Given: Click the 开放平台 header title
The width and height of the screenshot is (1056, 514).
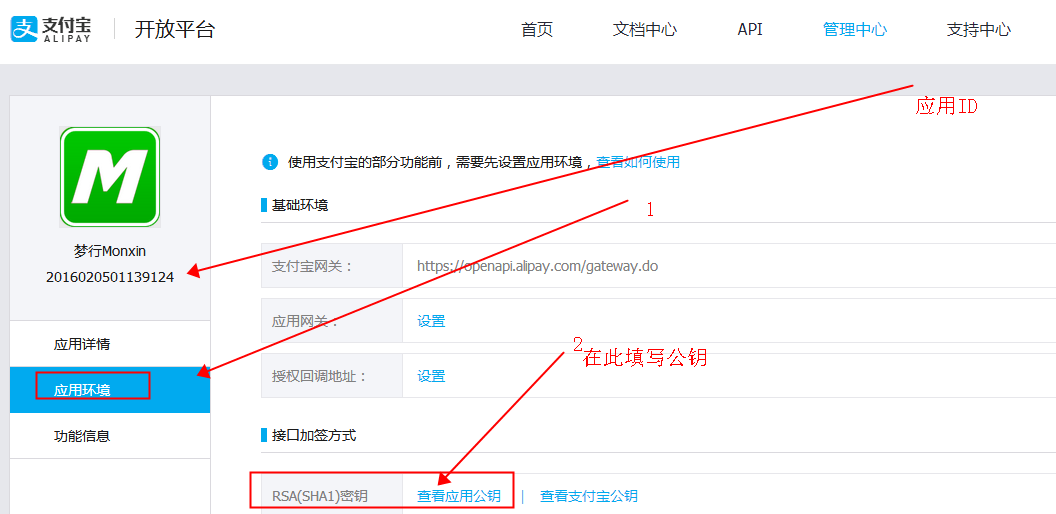Looking at the screenshot, I should [174, 30].
